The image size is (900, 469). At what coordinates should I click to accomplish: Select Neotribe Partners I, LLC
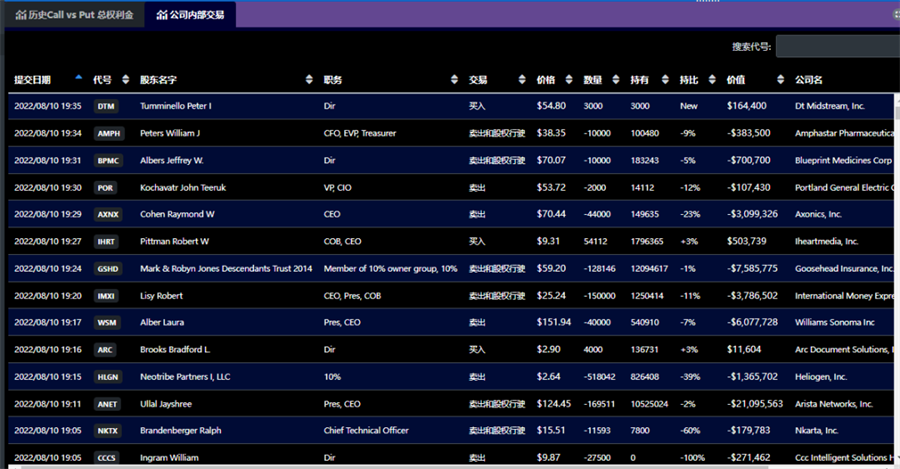pyautogui.click(x=185, y=377)
